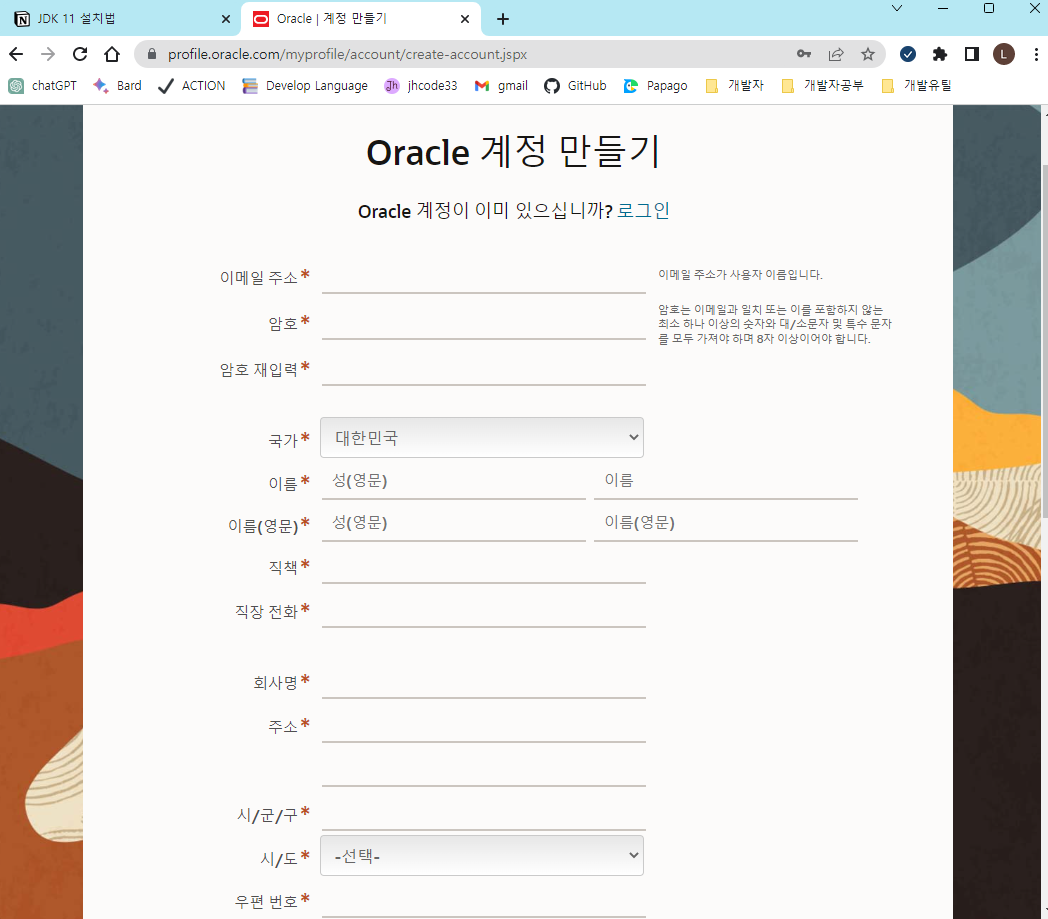The image size is (1048, 919).
Task: Click the 암호 재입력 field
Action: pos(483,368)
